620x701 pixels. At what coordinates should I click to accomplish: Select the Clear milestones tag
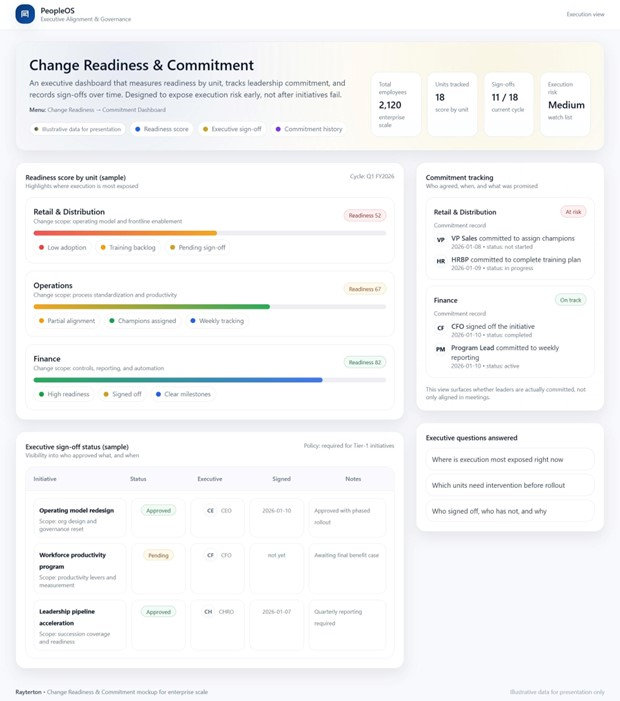click(183, 394)
